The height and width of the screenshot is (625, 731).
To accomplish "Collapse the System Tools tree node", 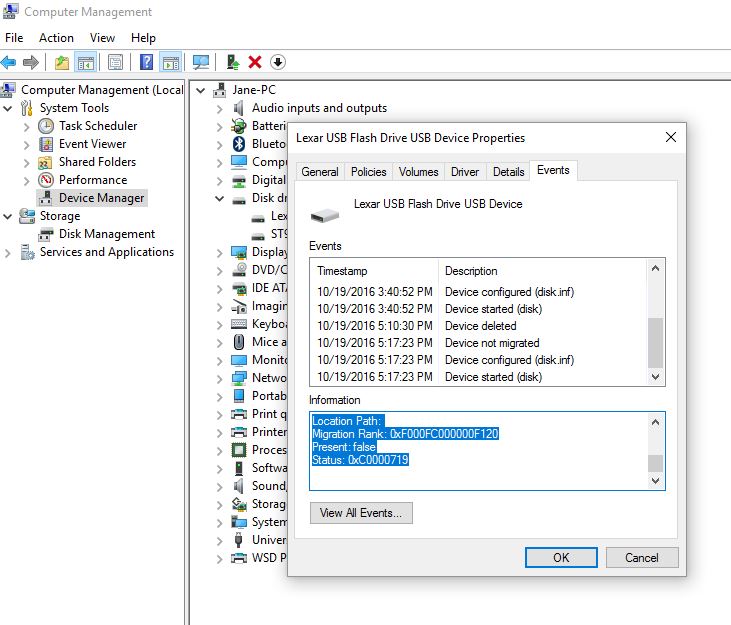I will [7, 109].
